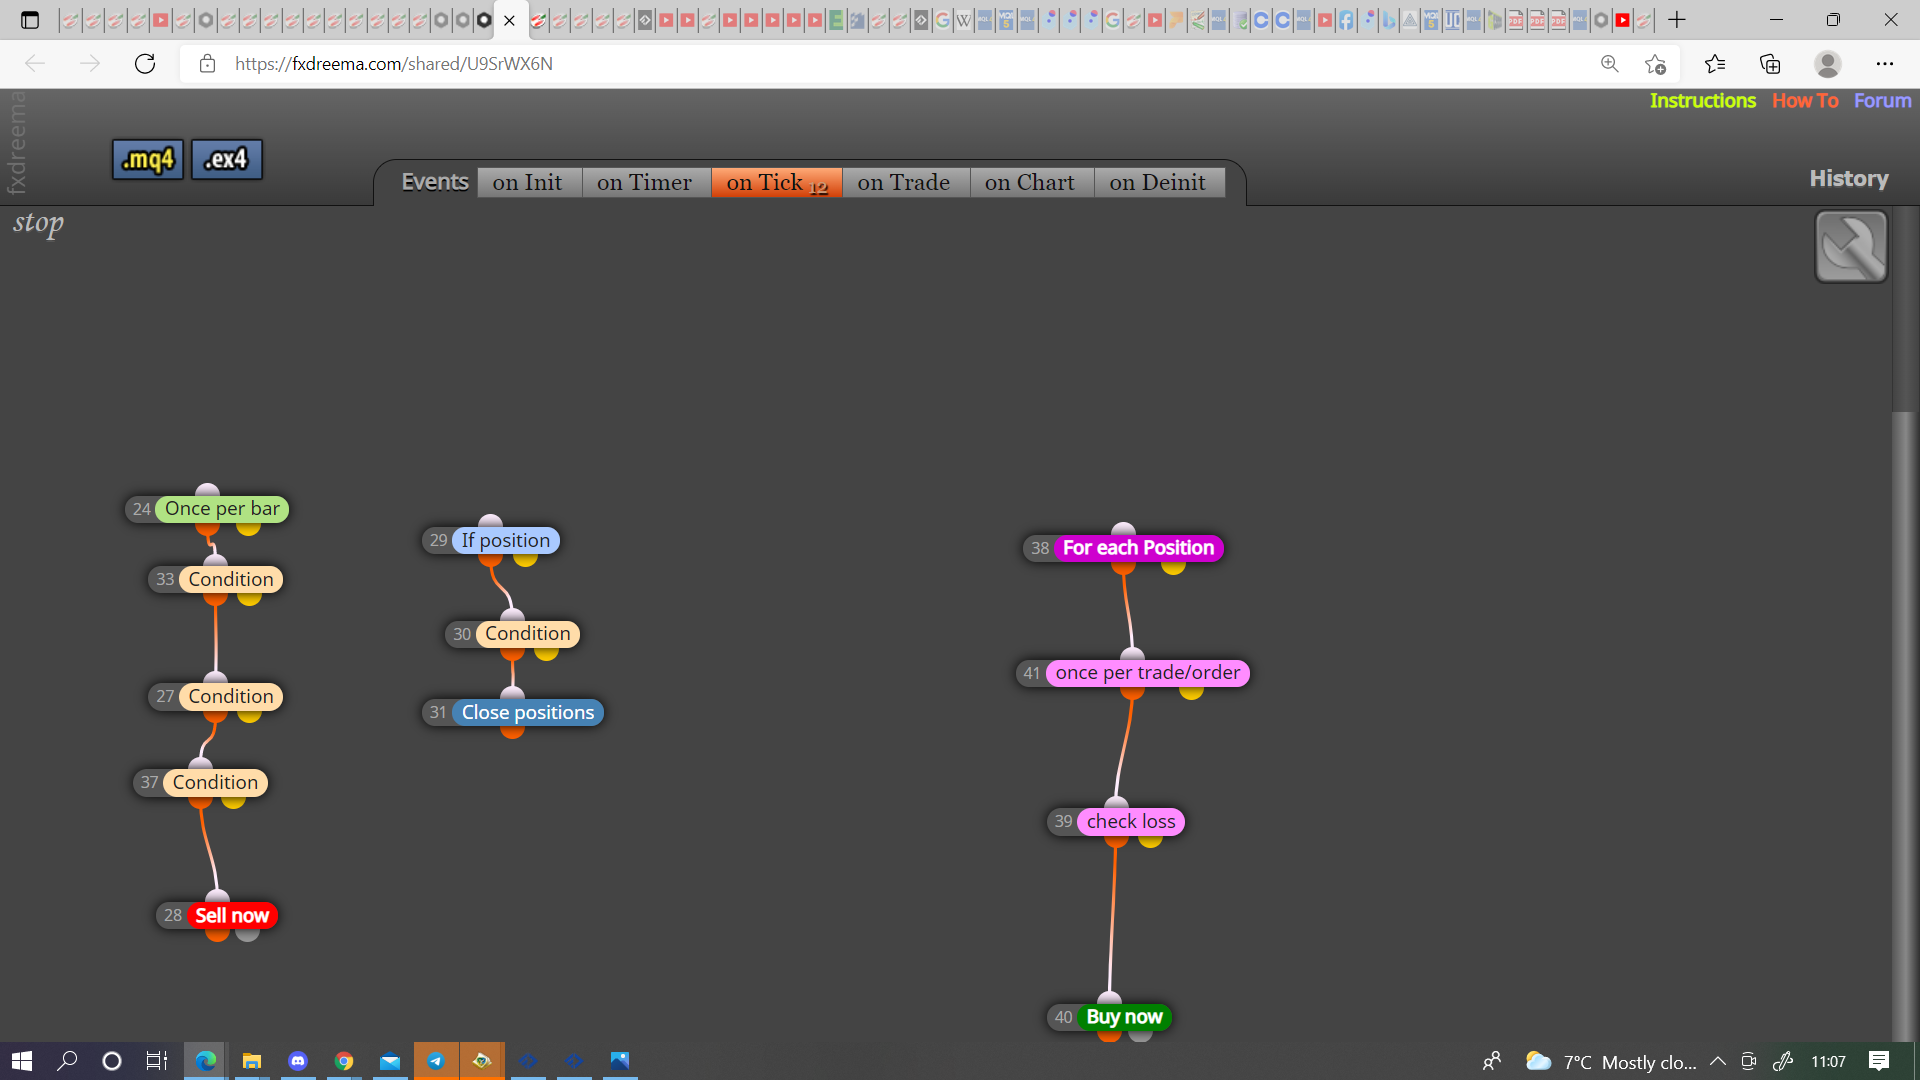This screenshot has width=1920, height=1080.
Task: Select the on Tick event tab
Action: pos(777,182)
